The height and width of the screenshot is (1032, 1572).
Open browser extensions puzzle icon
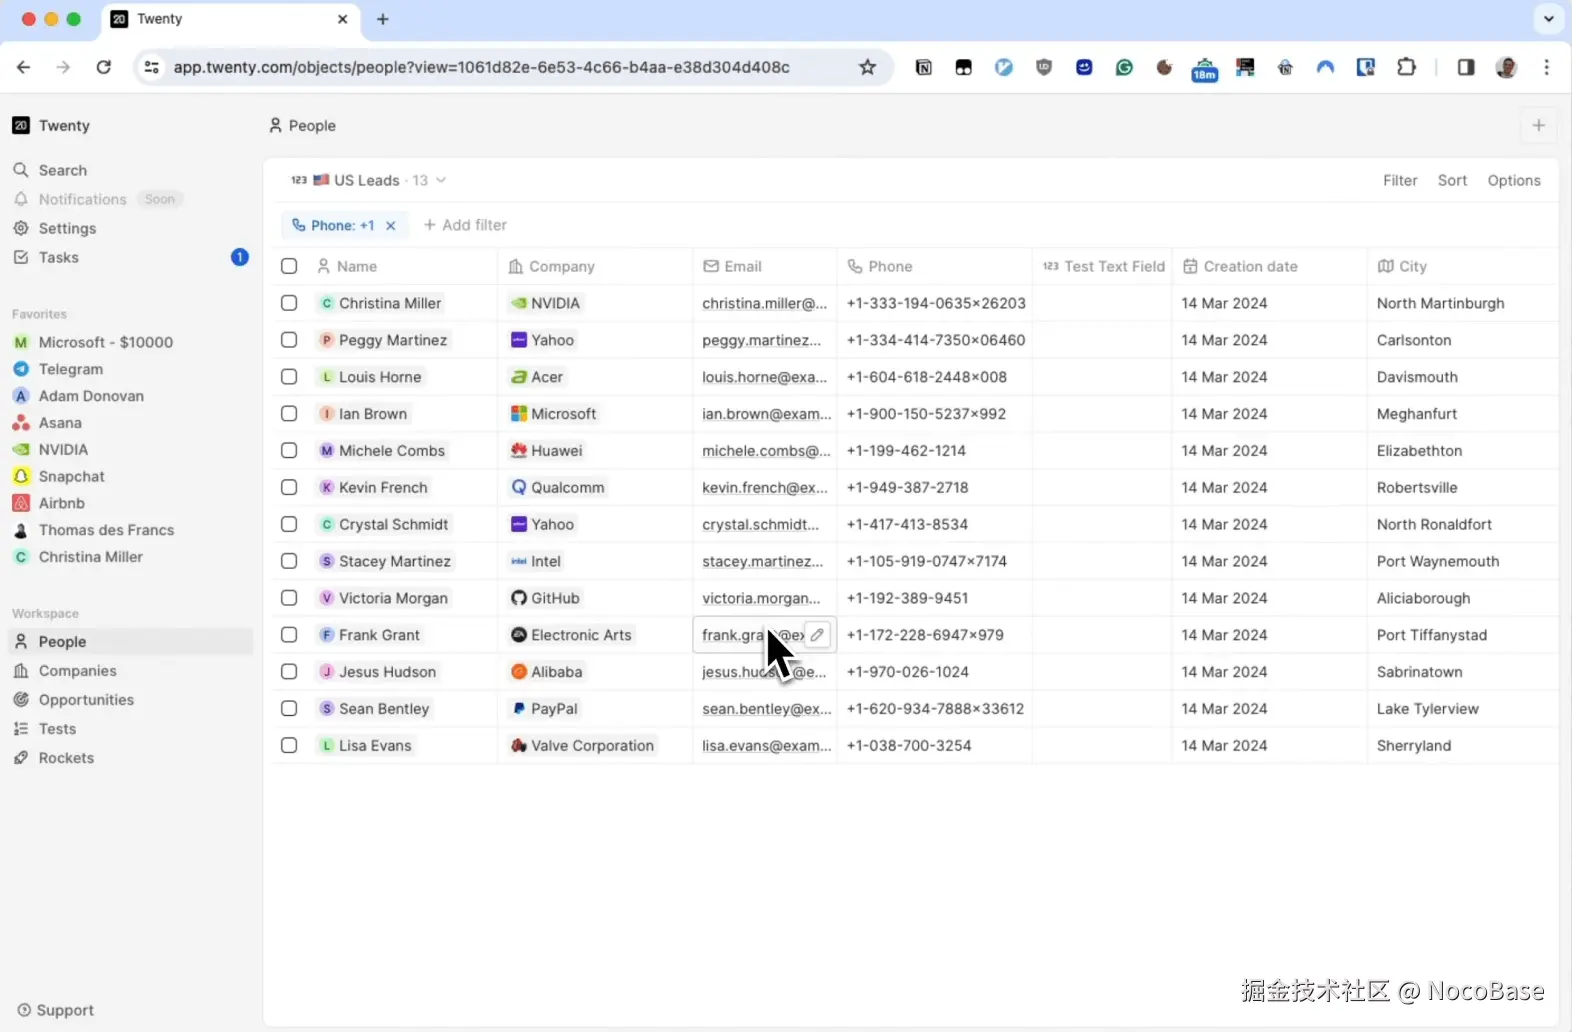(x=1406, y=67)
